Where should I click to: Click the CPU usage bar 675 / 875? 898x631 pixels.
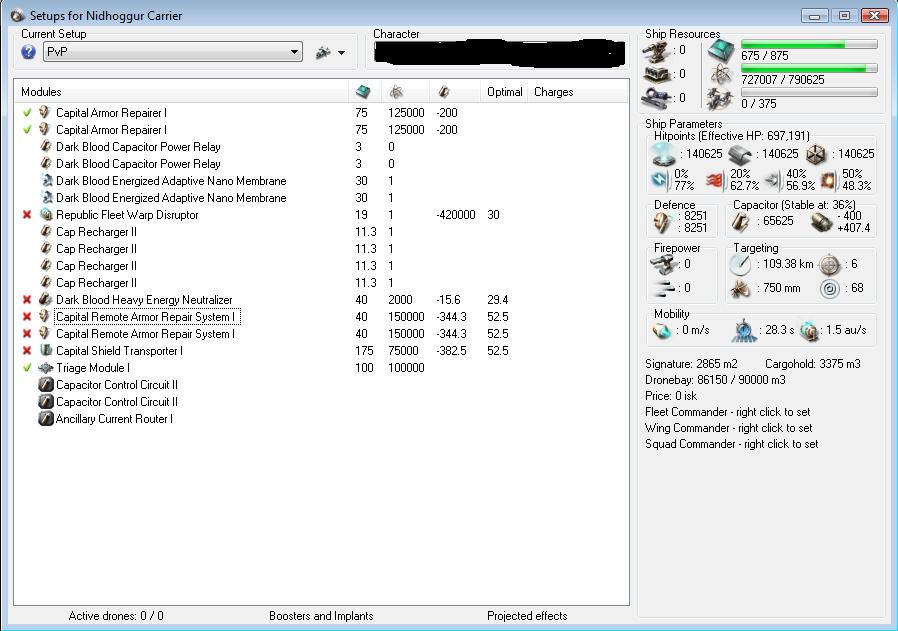click(809, 44)
